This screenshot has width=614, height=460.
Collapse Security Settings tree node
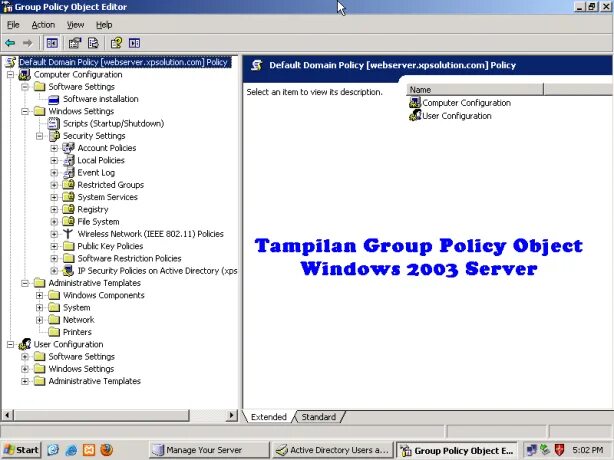click(40, 136)
